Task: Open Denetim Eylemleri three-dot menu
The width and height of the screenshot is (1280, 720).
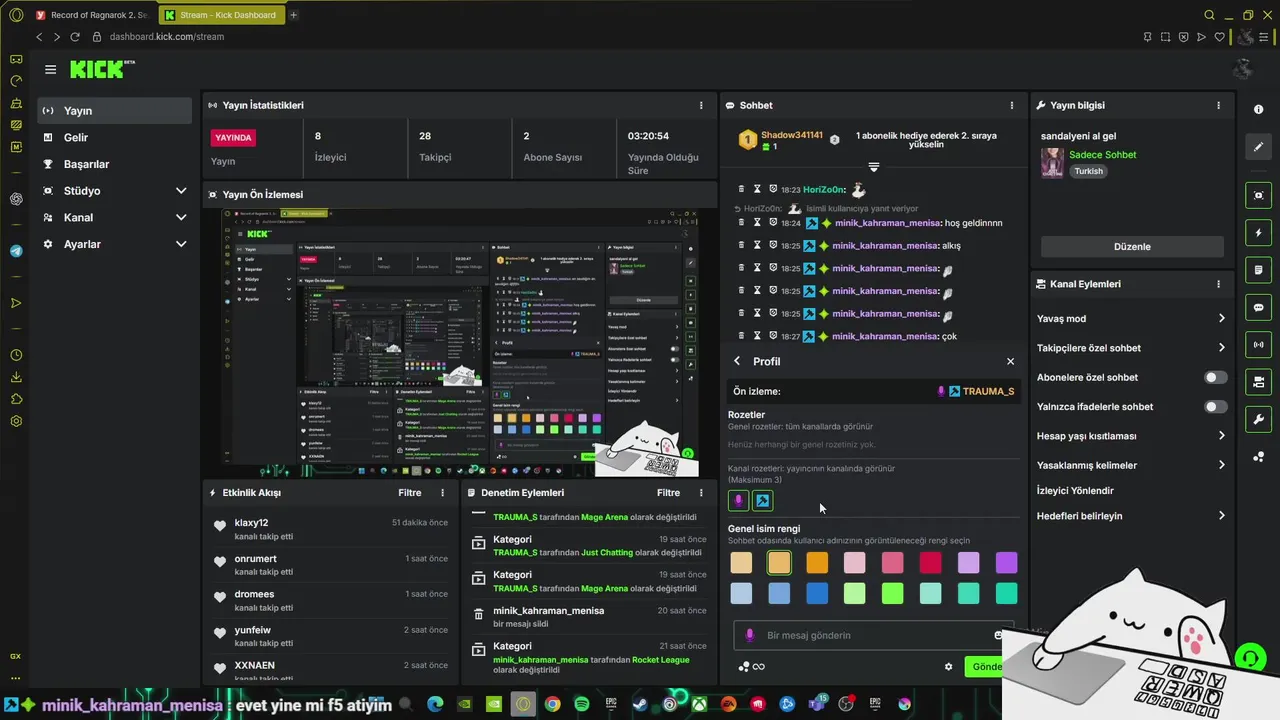Action: [x=701, y=492]
